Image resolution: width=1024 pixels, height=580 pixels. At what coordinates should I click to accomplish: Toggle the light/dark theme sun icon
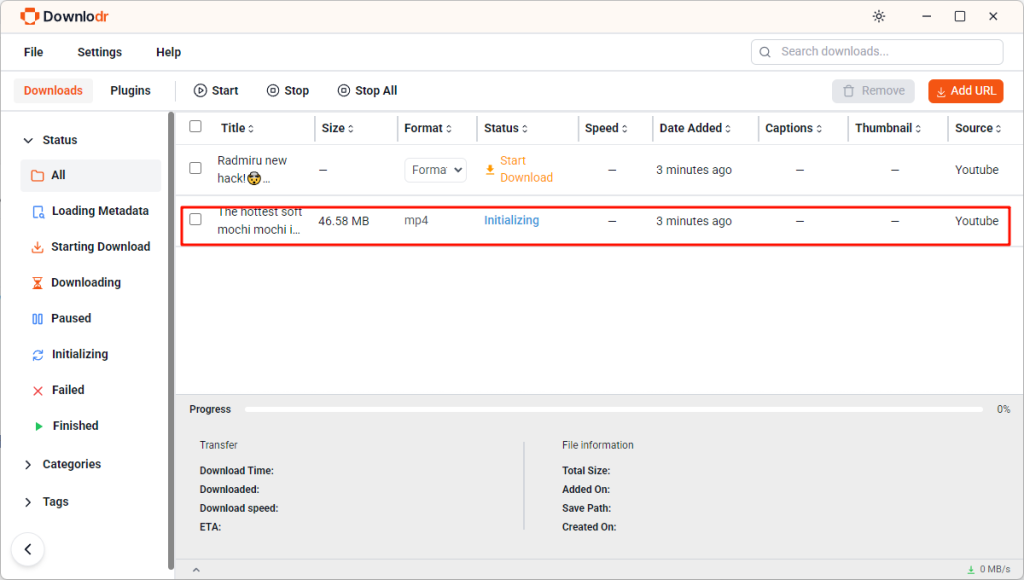(x=879, y=16)
